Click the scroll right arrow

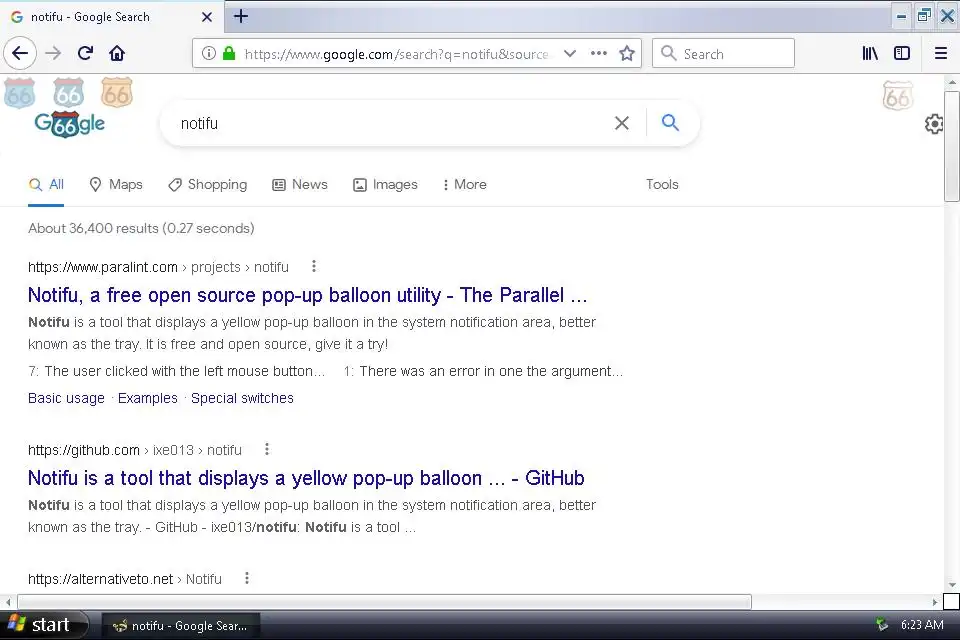[x=935, y=602]
